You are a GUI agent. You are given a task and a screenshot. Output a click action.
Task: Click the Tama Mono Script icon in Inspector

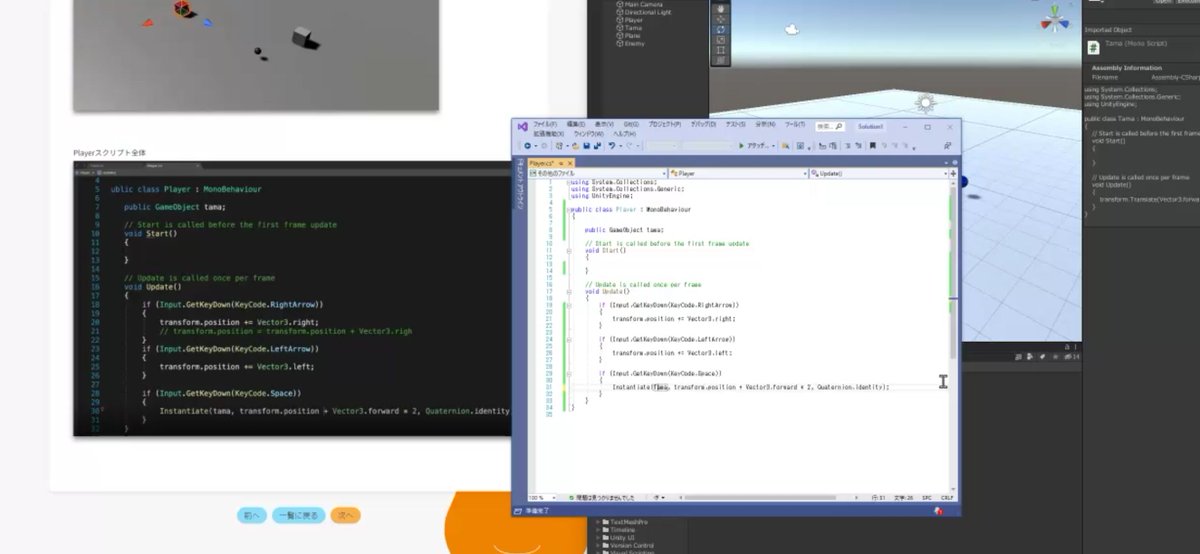click(1093, 47)
